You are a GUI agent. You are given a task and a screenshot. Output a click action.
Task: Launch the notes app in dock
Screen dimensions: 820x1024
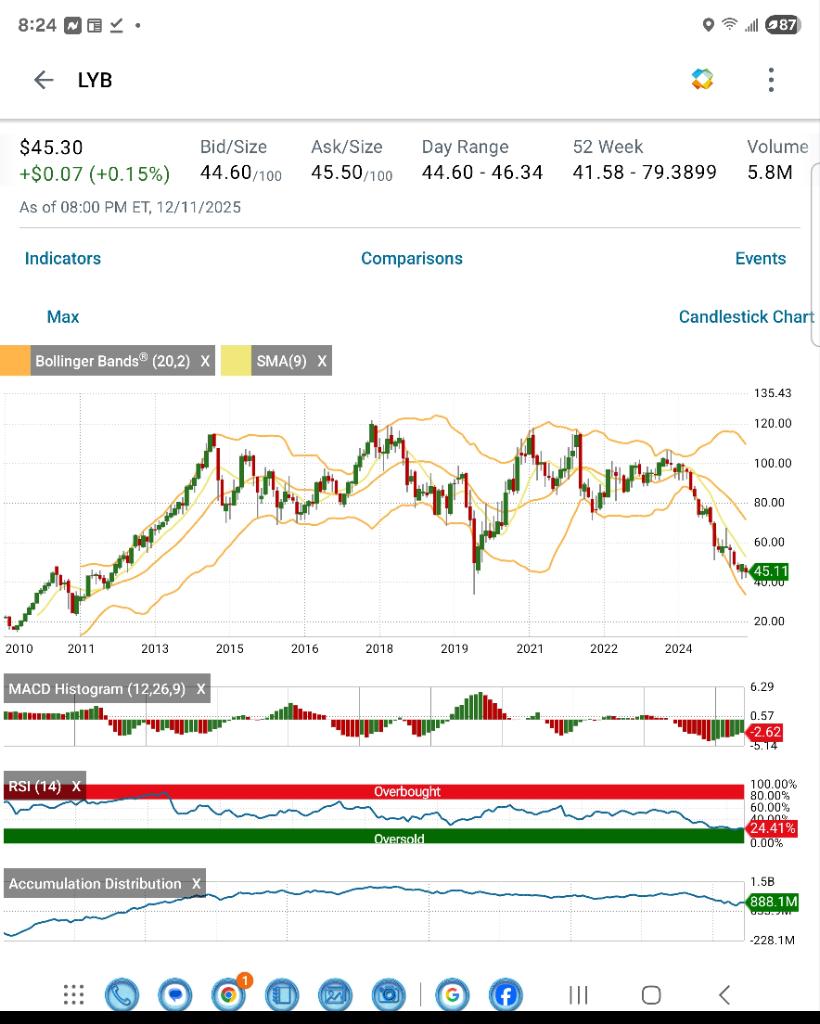[281, 995]
